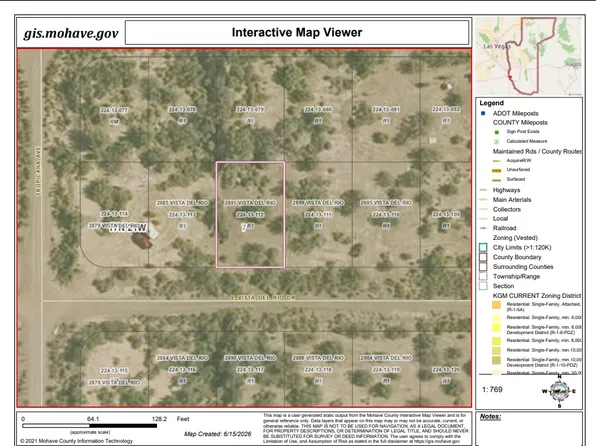The image size is (596, 446).
Task: Select the pink-outlined parcel 2891 VISTA DEL RIO
Action: [x=250, y=215]
